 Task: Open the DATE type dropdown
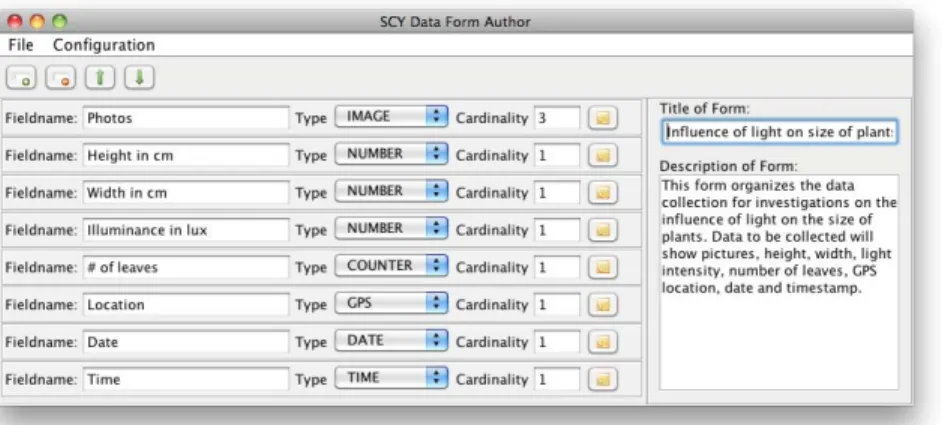pos(391,340)
